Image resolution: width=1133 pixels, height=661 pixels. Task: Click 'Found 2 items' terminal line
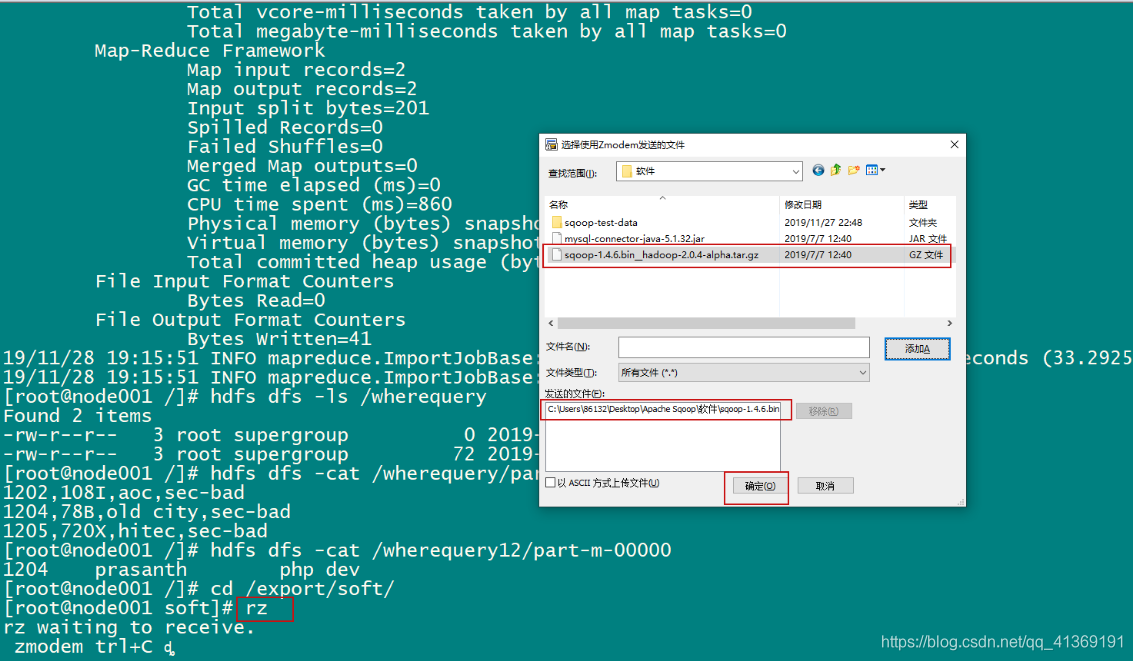click(77, 416)
